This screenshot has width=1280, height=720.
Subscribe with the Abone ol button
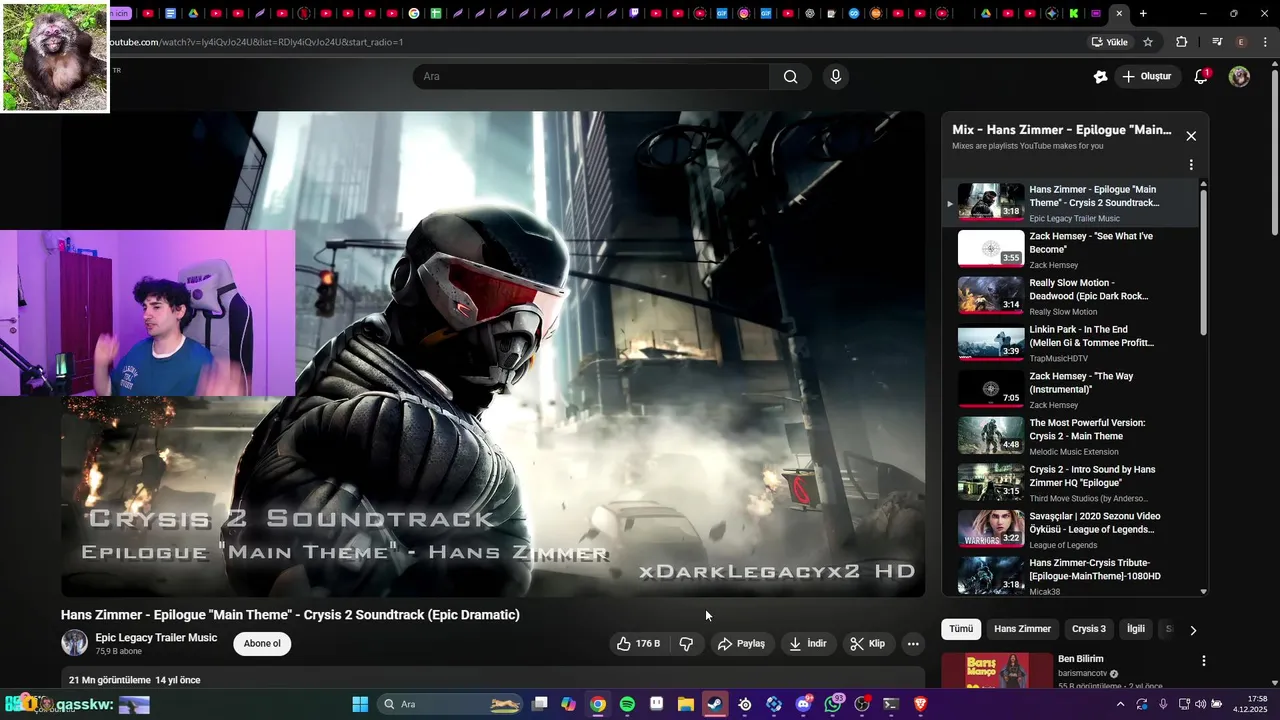point(262,644)
